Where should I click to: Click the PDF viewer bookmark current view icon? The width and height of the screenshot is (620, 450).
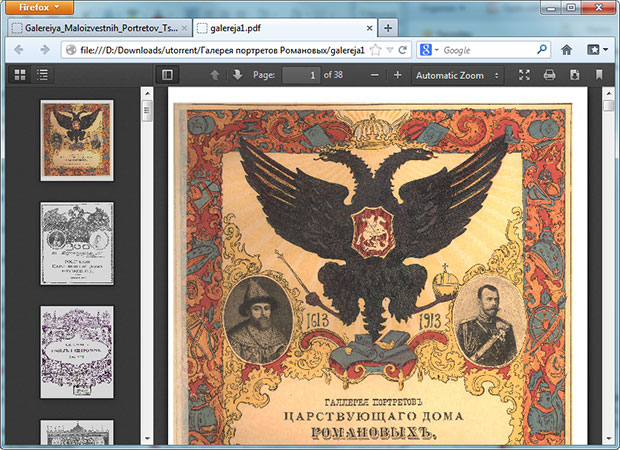pyautogui.click(x=599, y=75)
